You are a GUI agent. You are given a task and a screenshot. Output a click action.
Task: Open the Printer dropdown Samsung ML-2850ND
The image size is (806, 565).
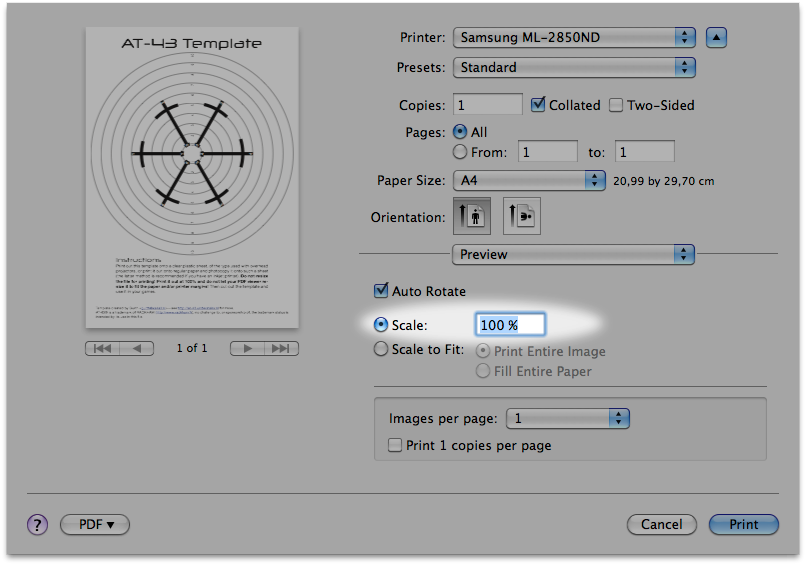[574, 38]
